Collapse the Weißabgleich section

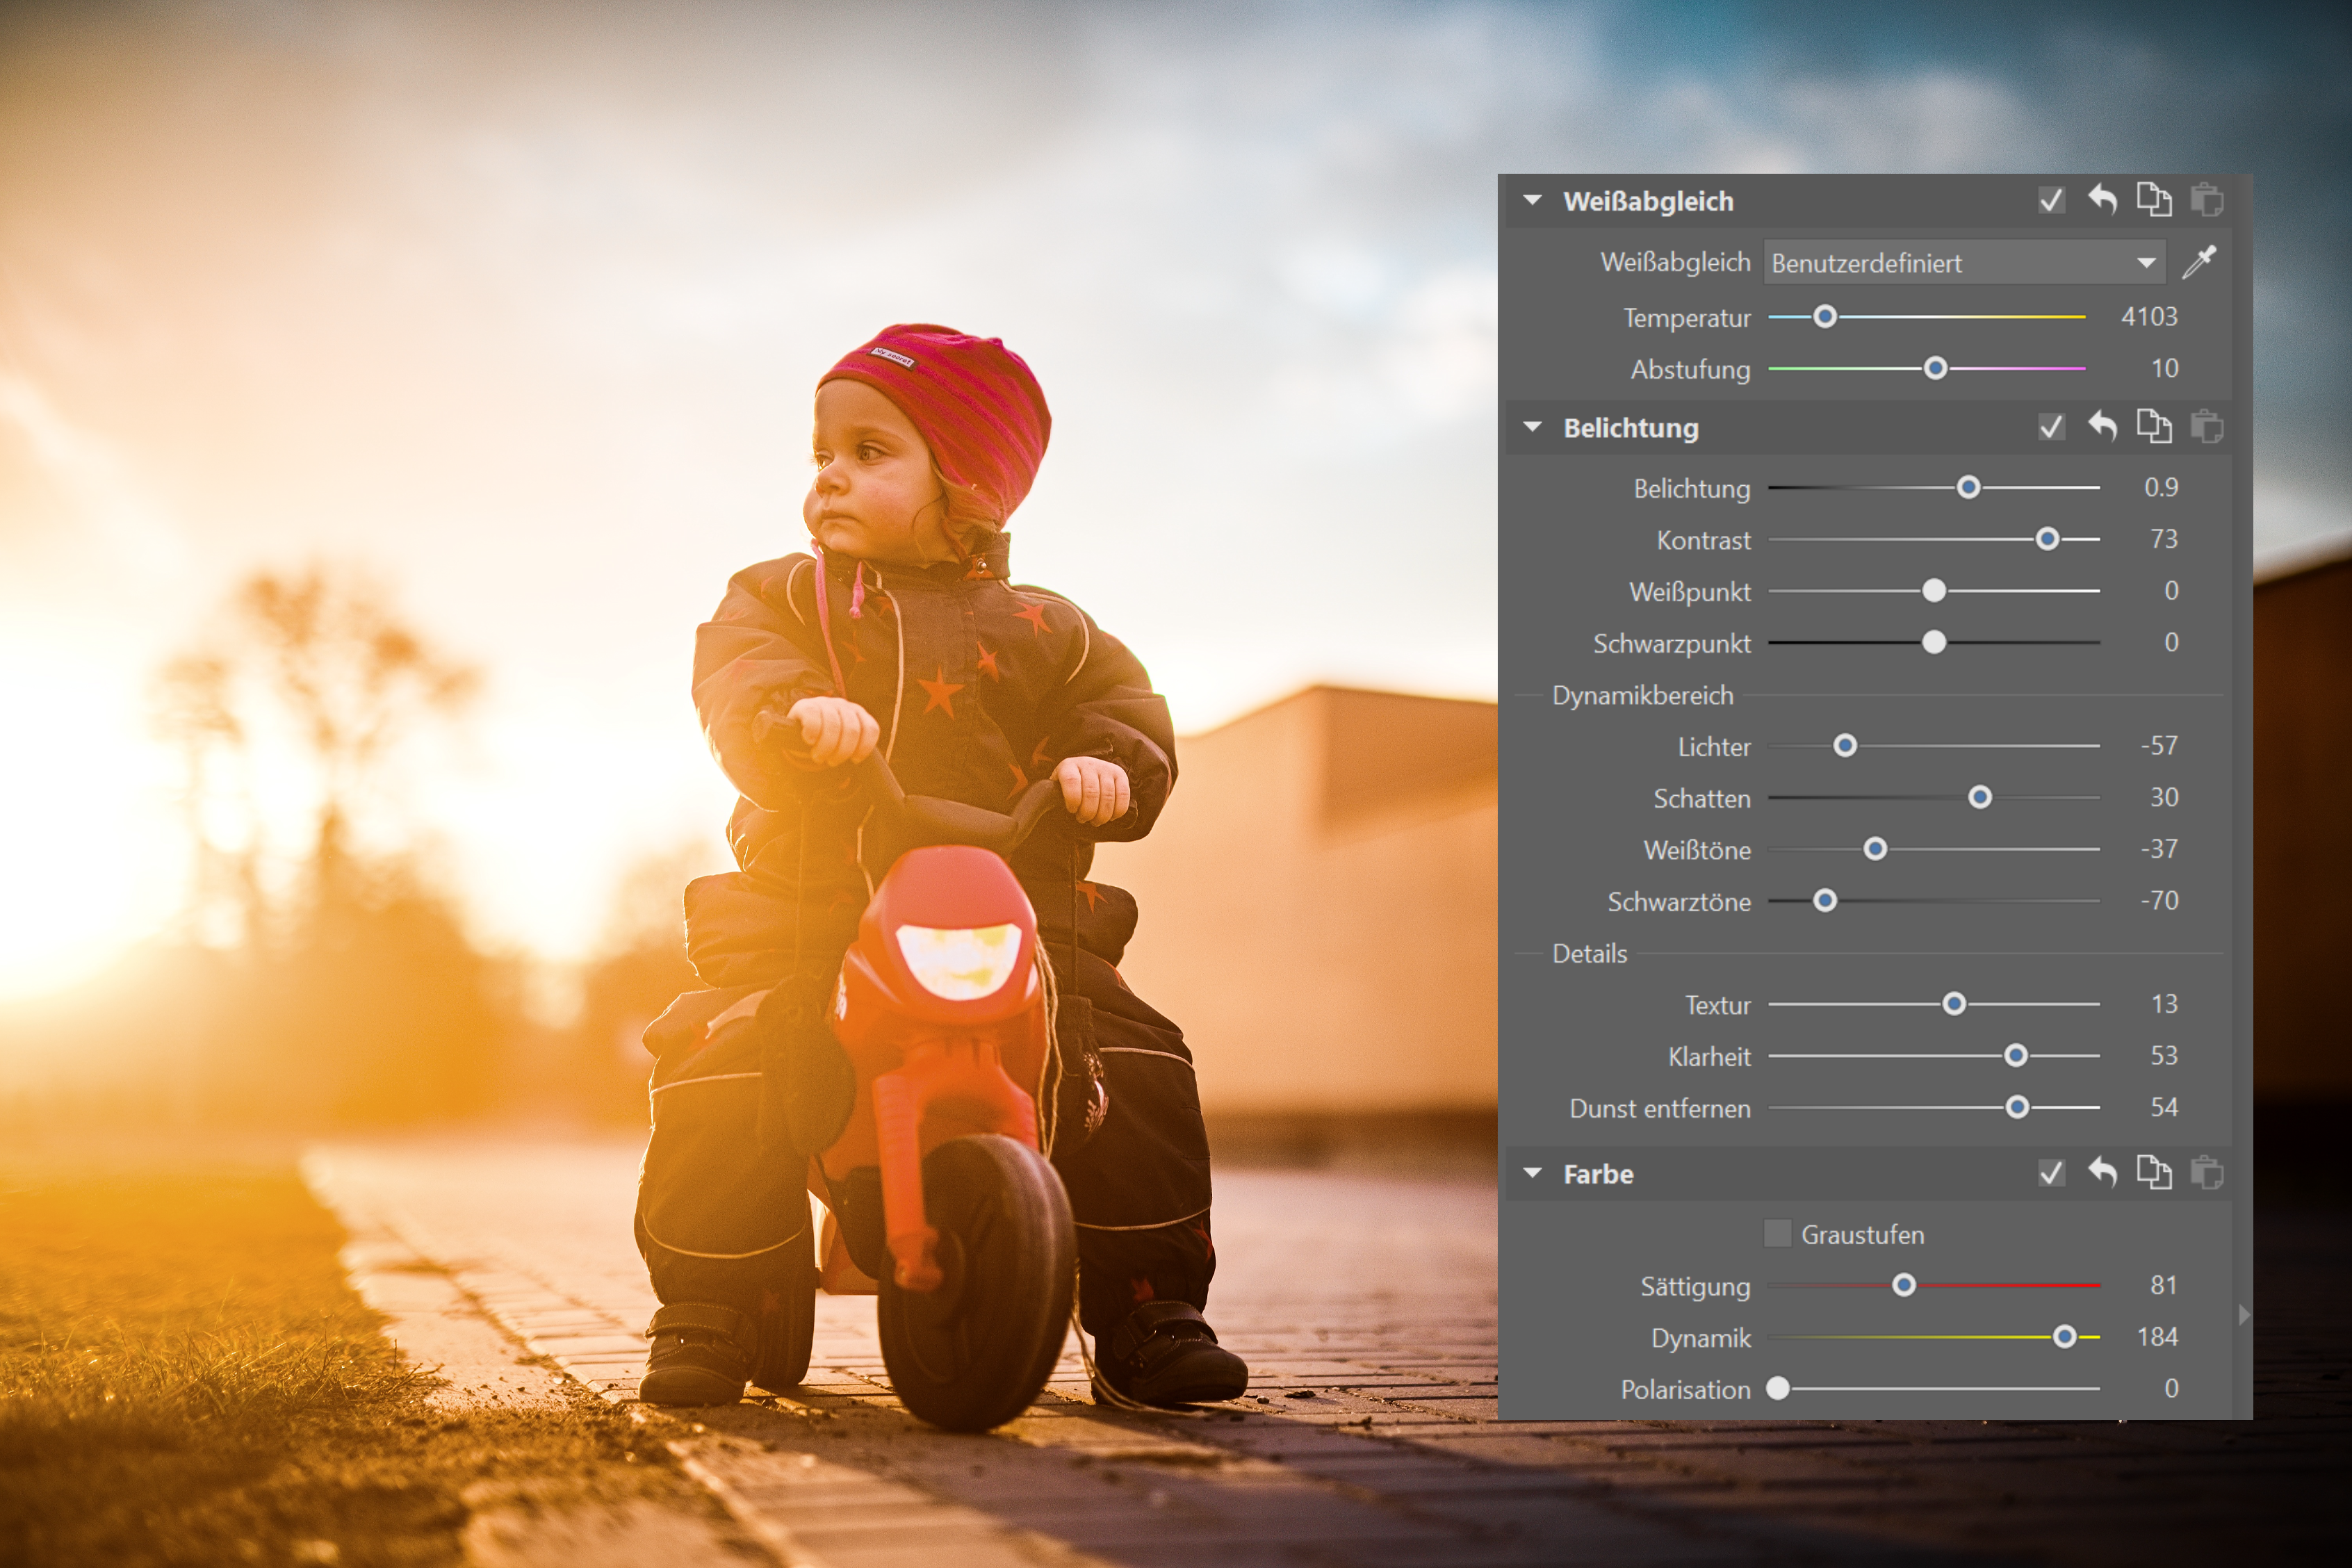coord(1532,200)
